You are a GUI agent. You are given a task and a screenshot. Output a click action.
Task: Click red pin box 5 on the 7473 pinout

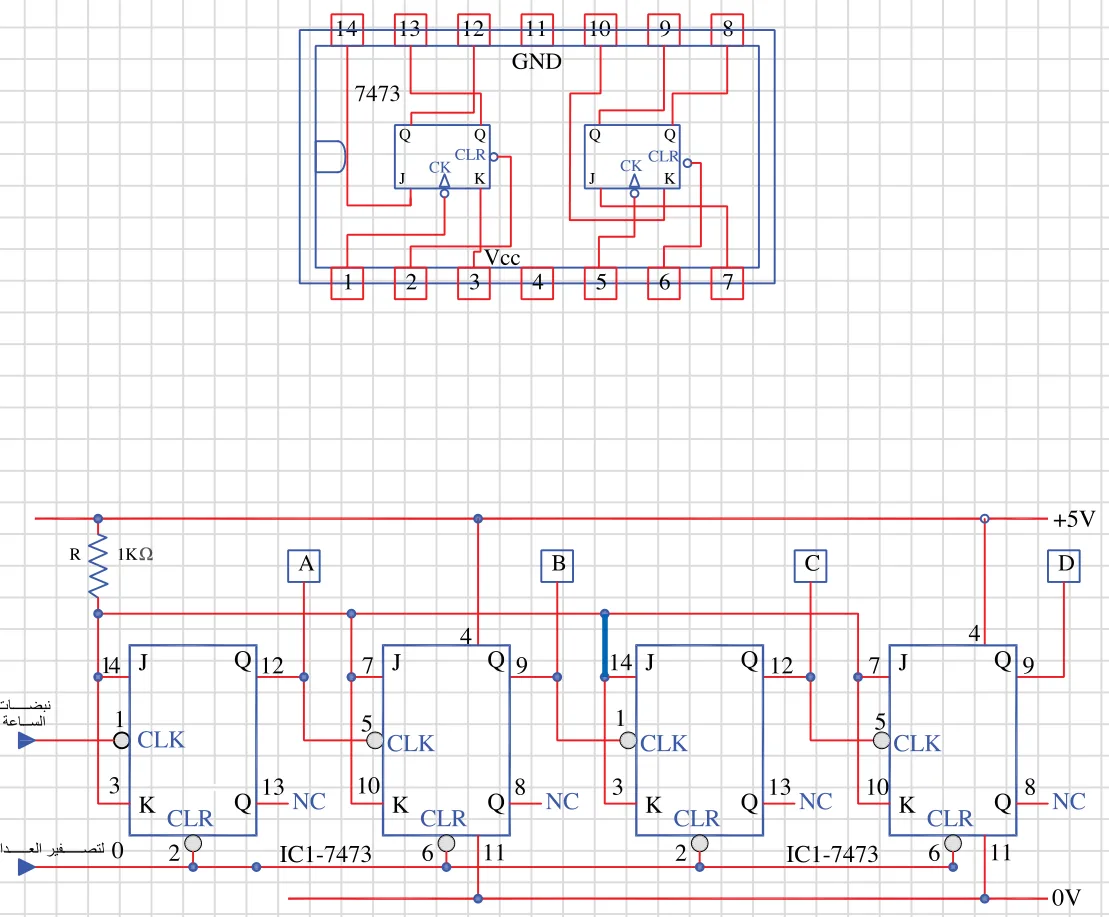(x=600, y=283)
